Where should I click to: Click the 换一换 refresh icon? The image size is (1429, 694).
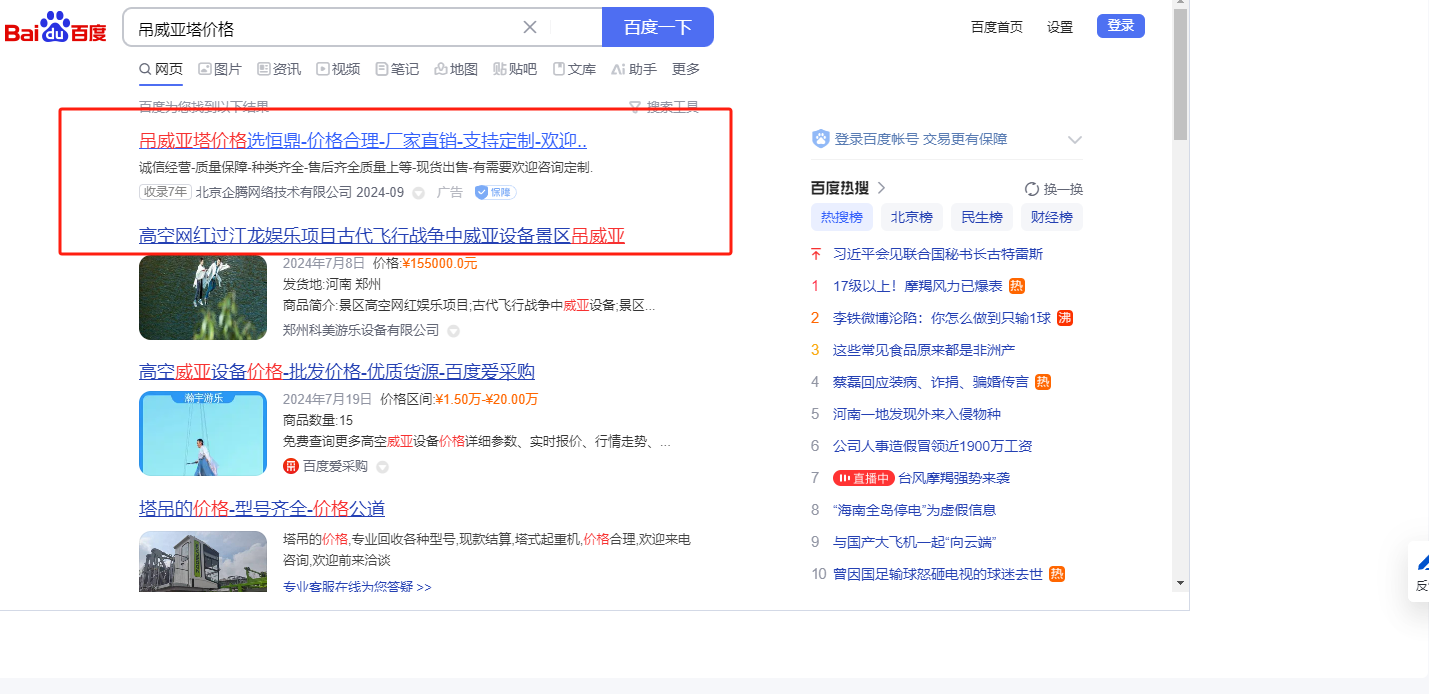[x=1032, y=189]
